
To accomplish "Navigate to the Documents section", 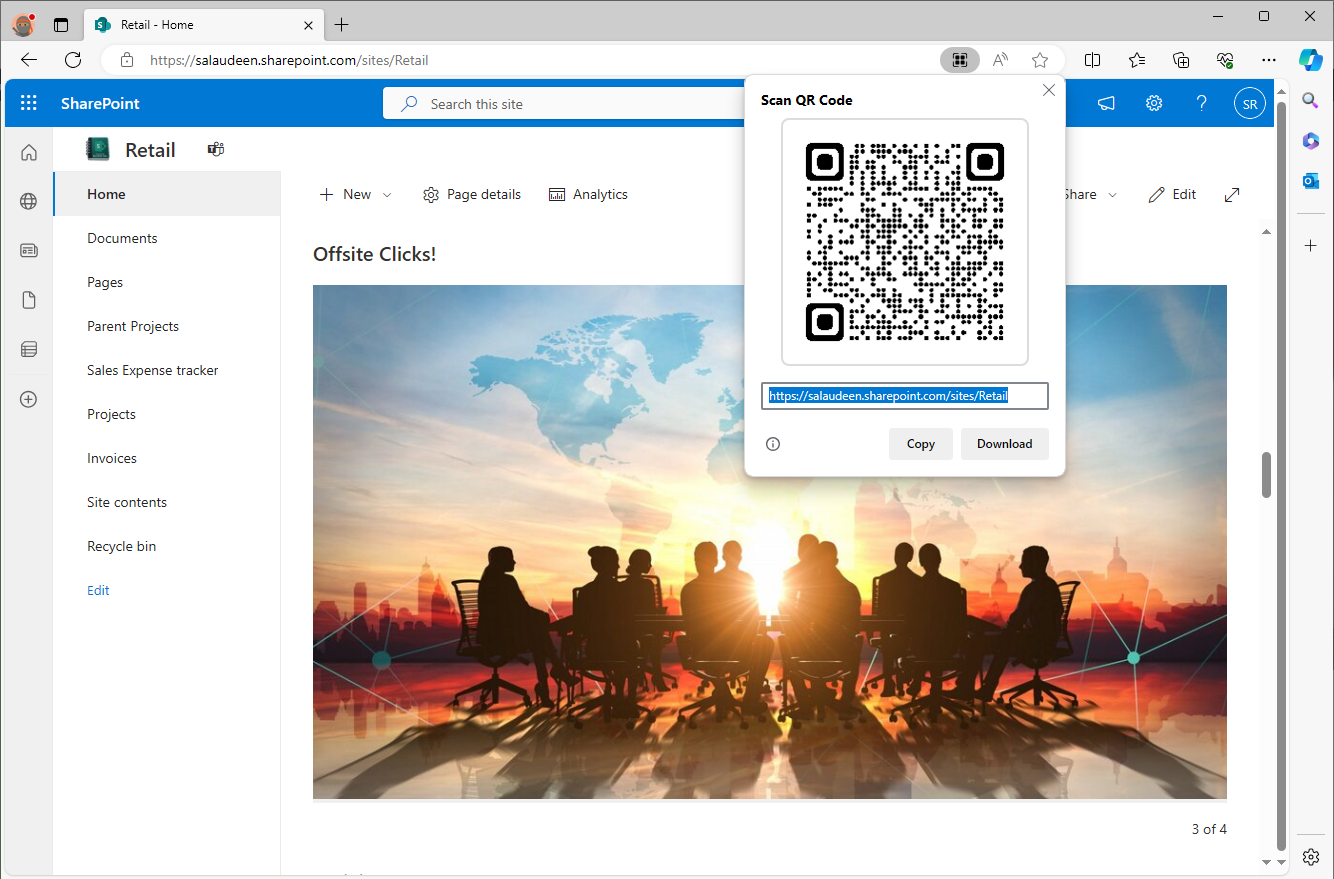I will [122, 238].
